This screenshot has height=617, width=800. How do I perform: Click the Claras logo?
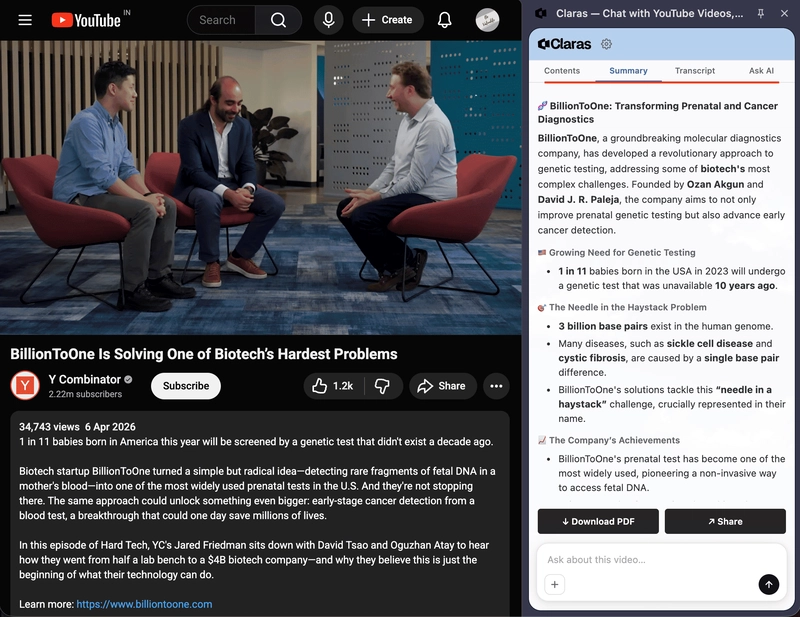pos(564,44)
